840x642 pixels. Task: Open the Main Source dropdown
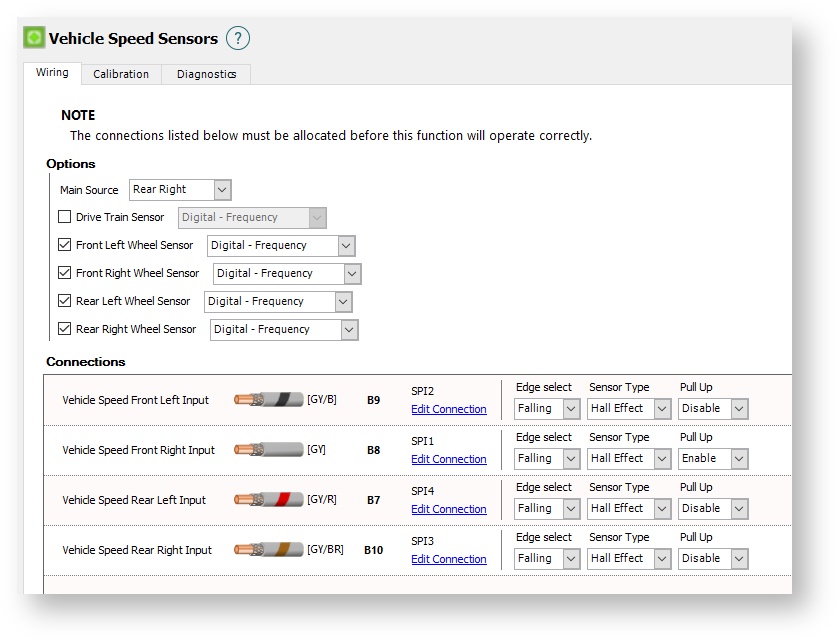point(180,190)
